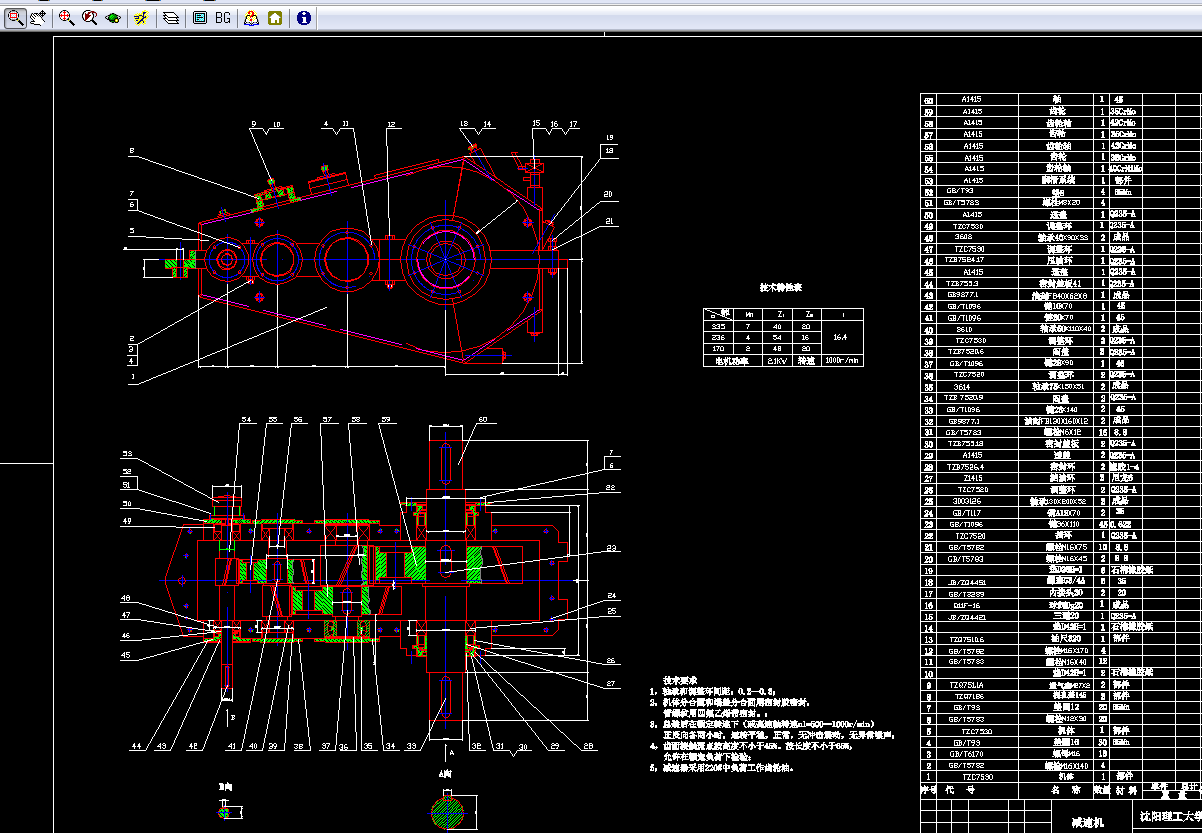Open the 3D orbit view tool

(x=114, y=17)
